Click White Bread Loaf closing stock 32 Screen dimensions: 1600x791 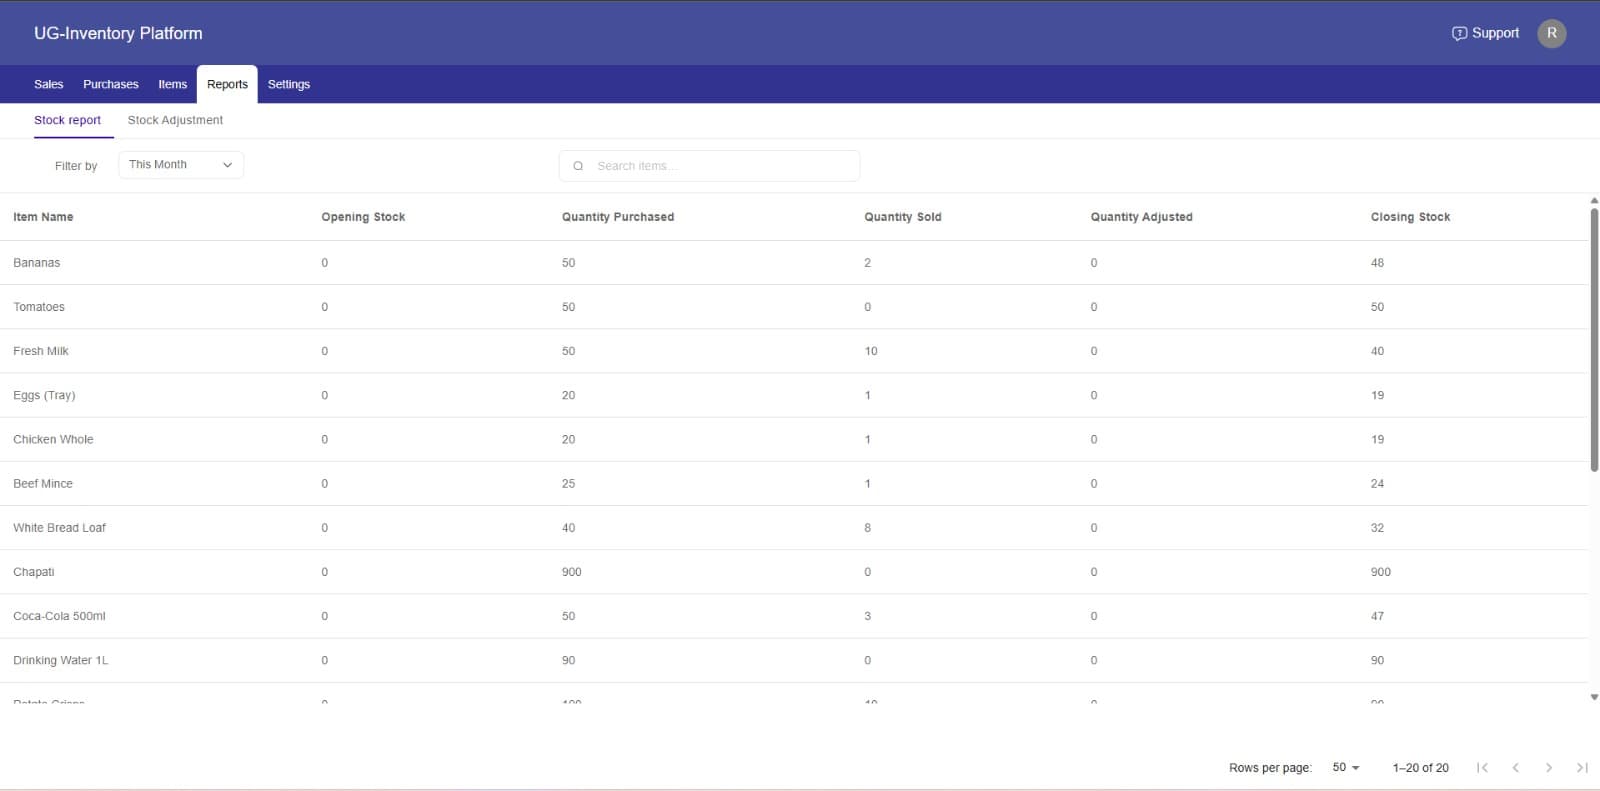click(1377, 528)
